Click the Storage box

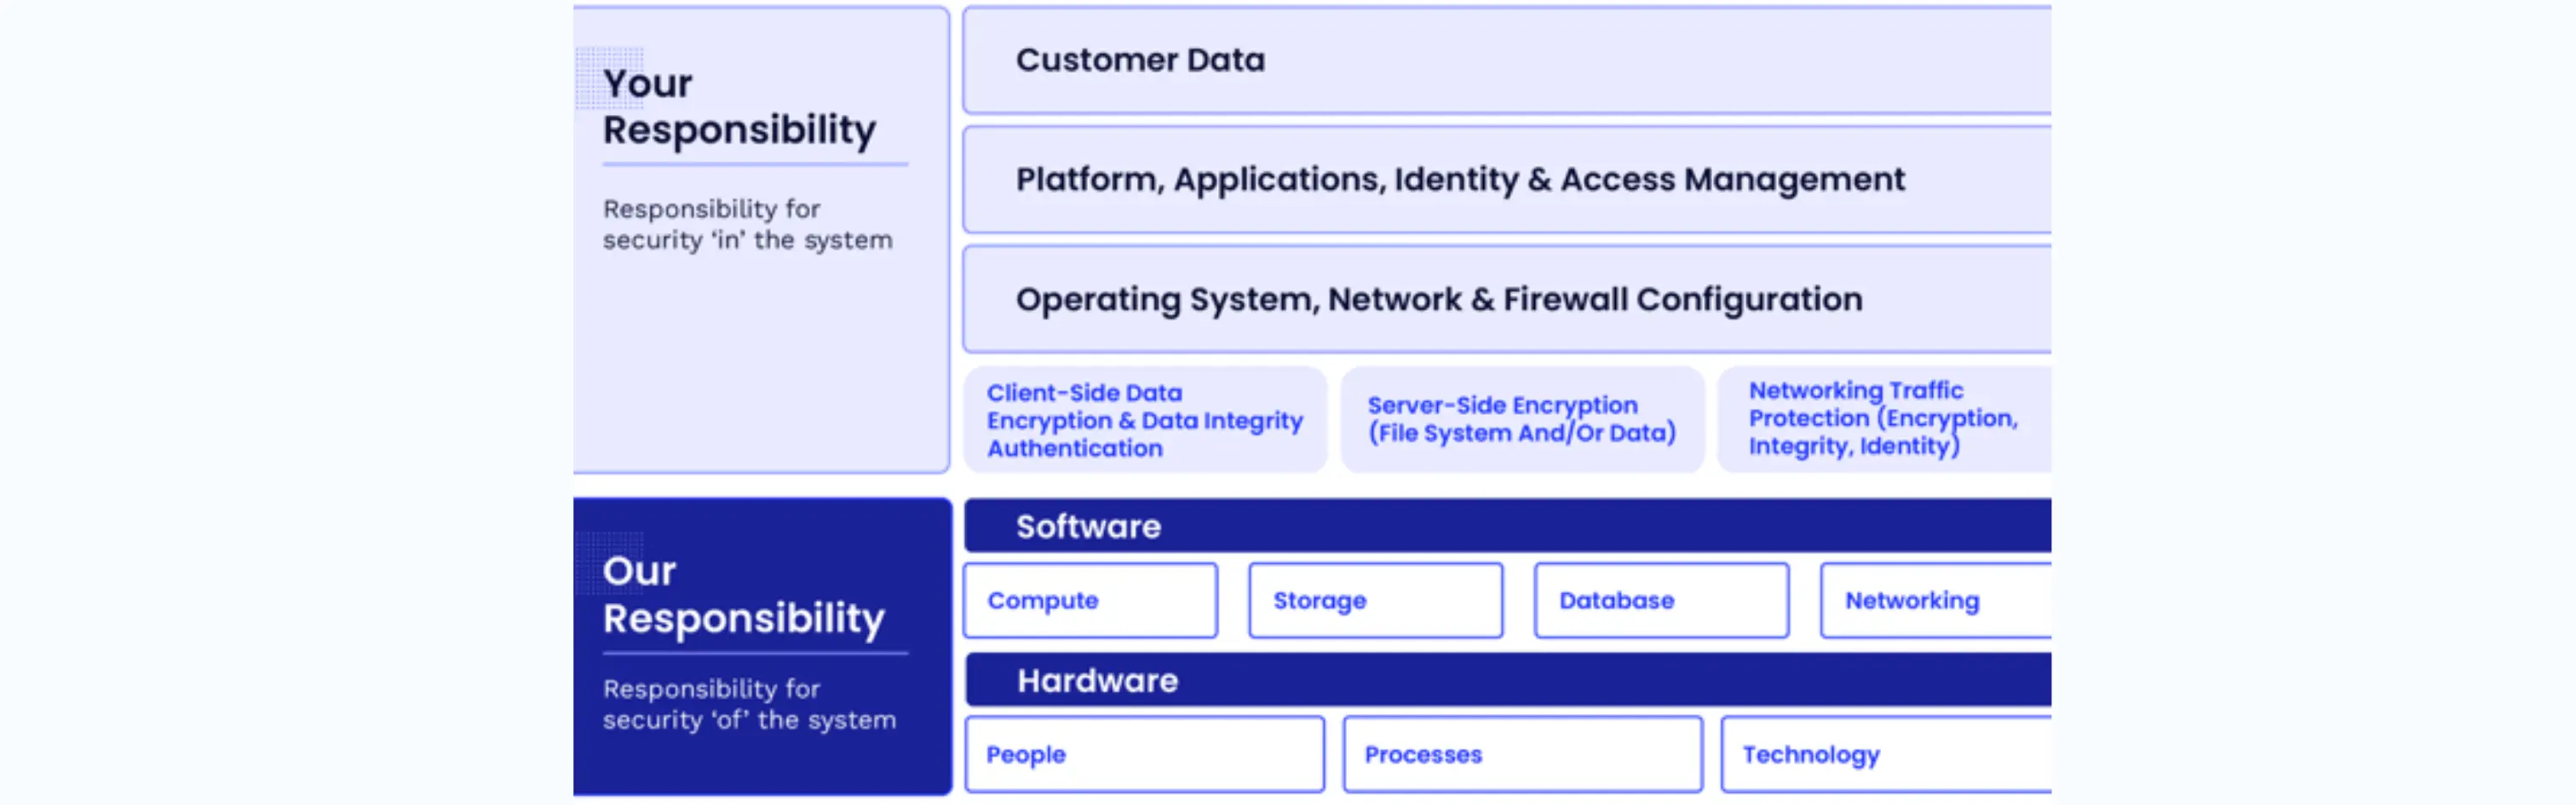(x=1376, y=600)
